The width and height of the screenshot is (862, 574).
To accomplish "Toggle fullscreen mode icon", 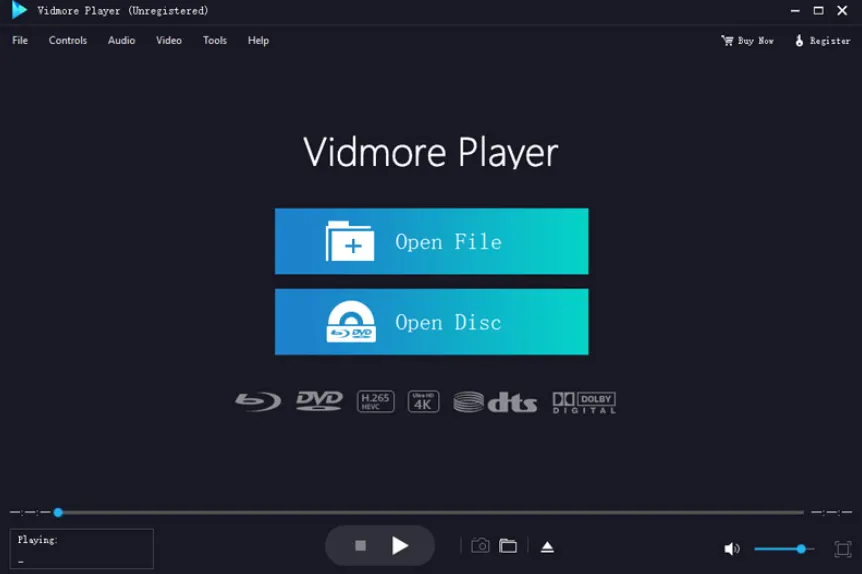I will [x=842, y=549].
